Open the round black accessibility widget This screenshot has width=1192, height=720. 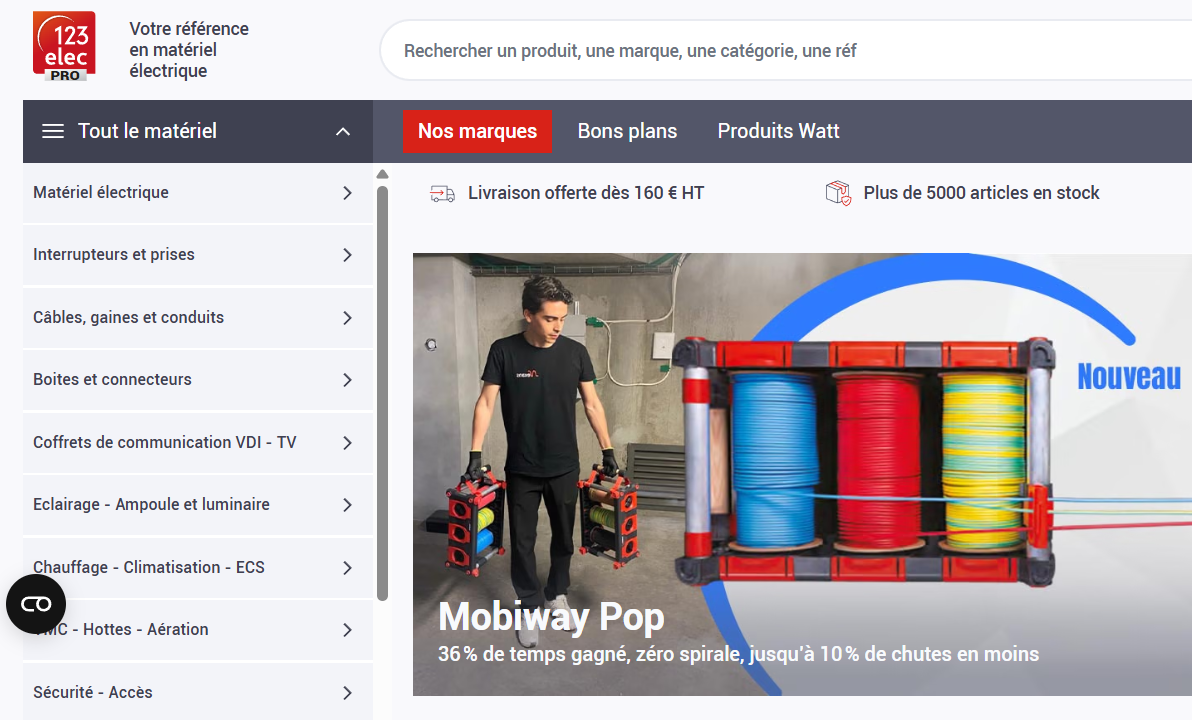pyautogui.click(x=36, y=604)
